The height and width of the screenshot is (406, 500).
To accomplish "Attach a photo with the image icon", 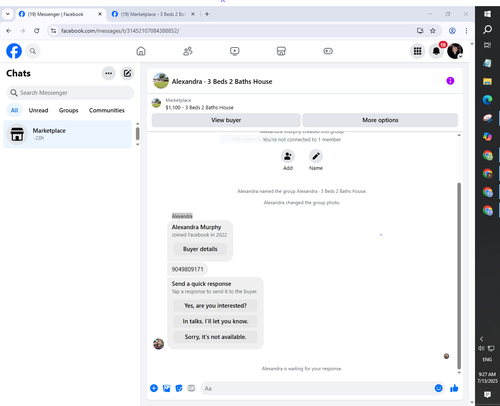I will [x=166, y=388].
